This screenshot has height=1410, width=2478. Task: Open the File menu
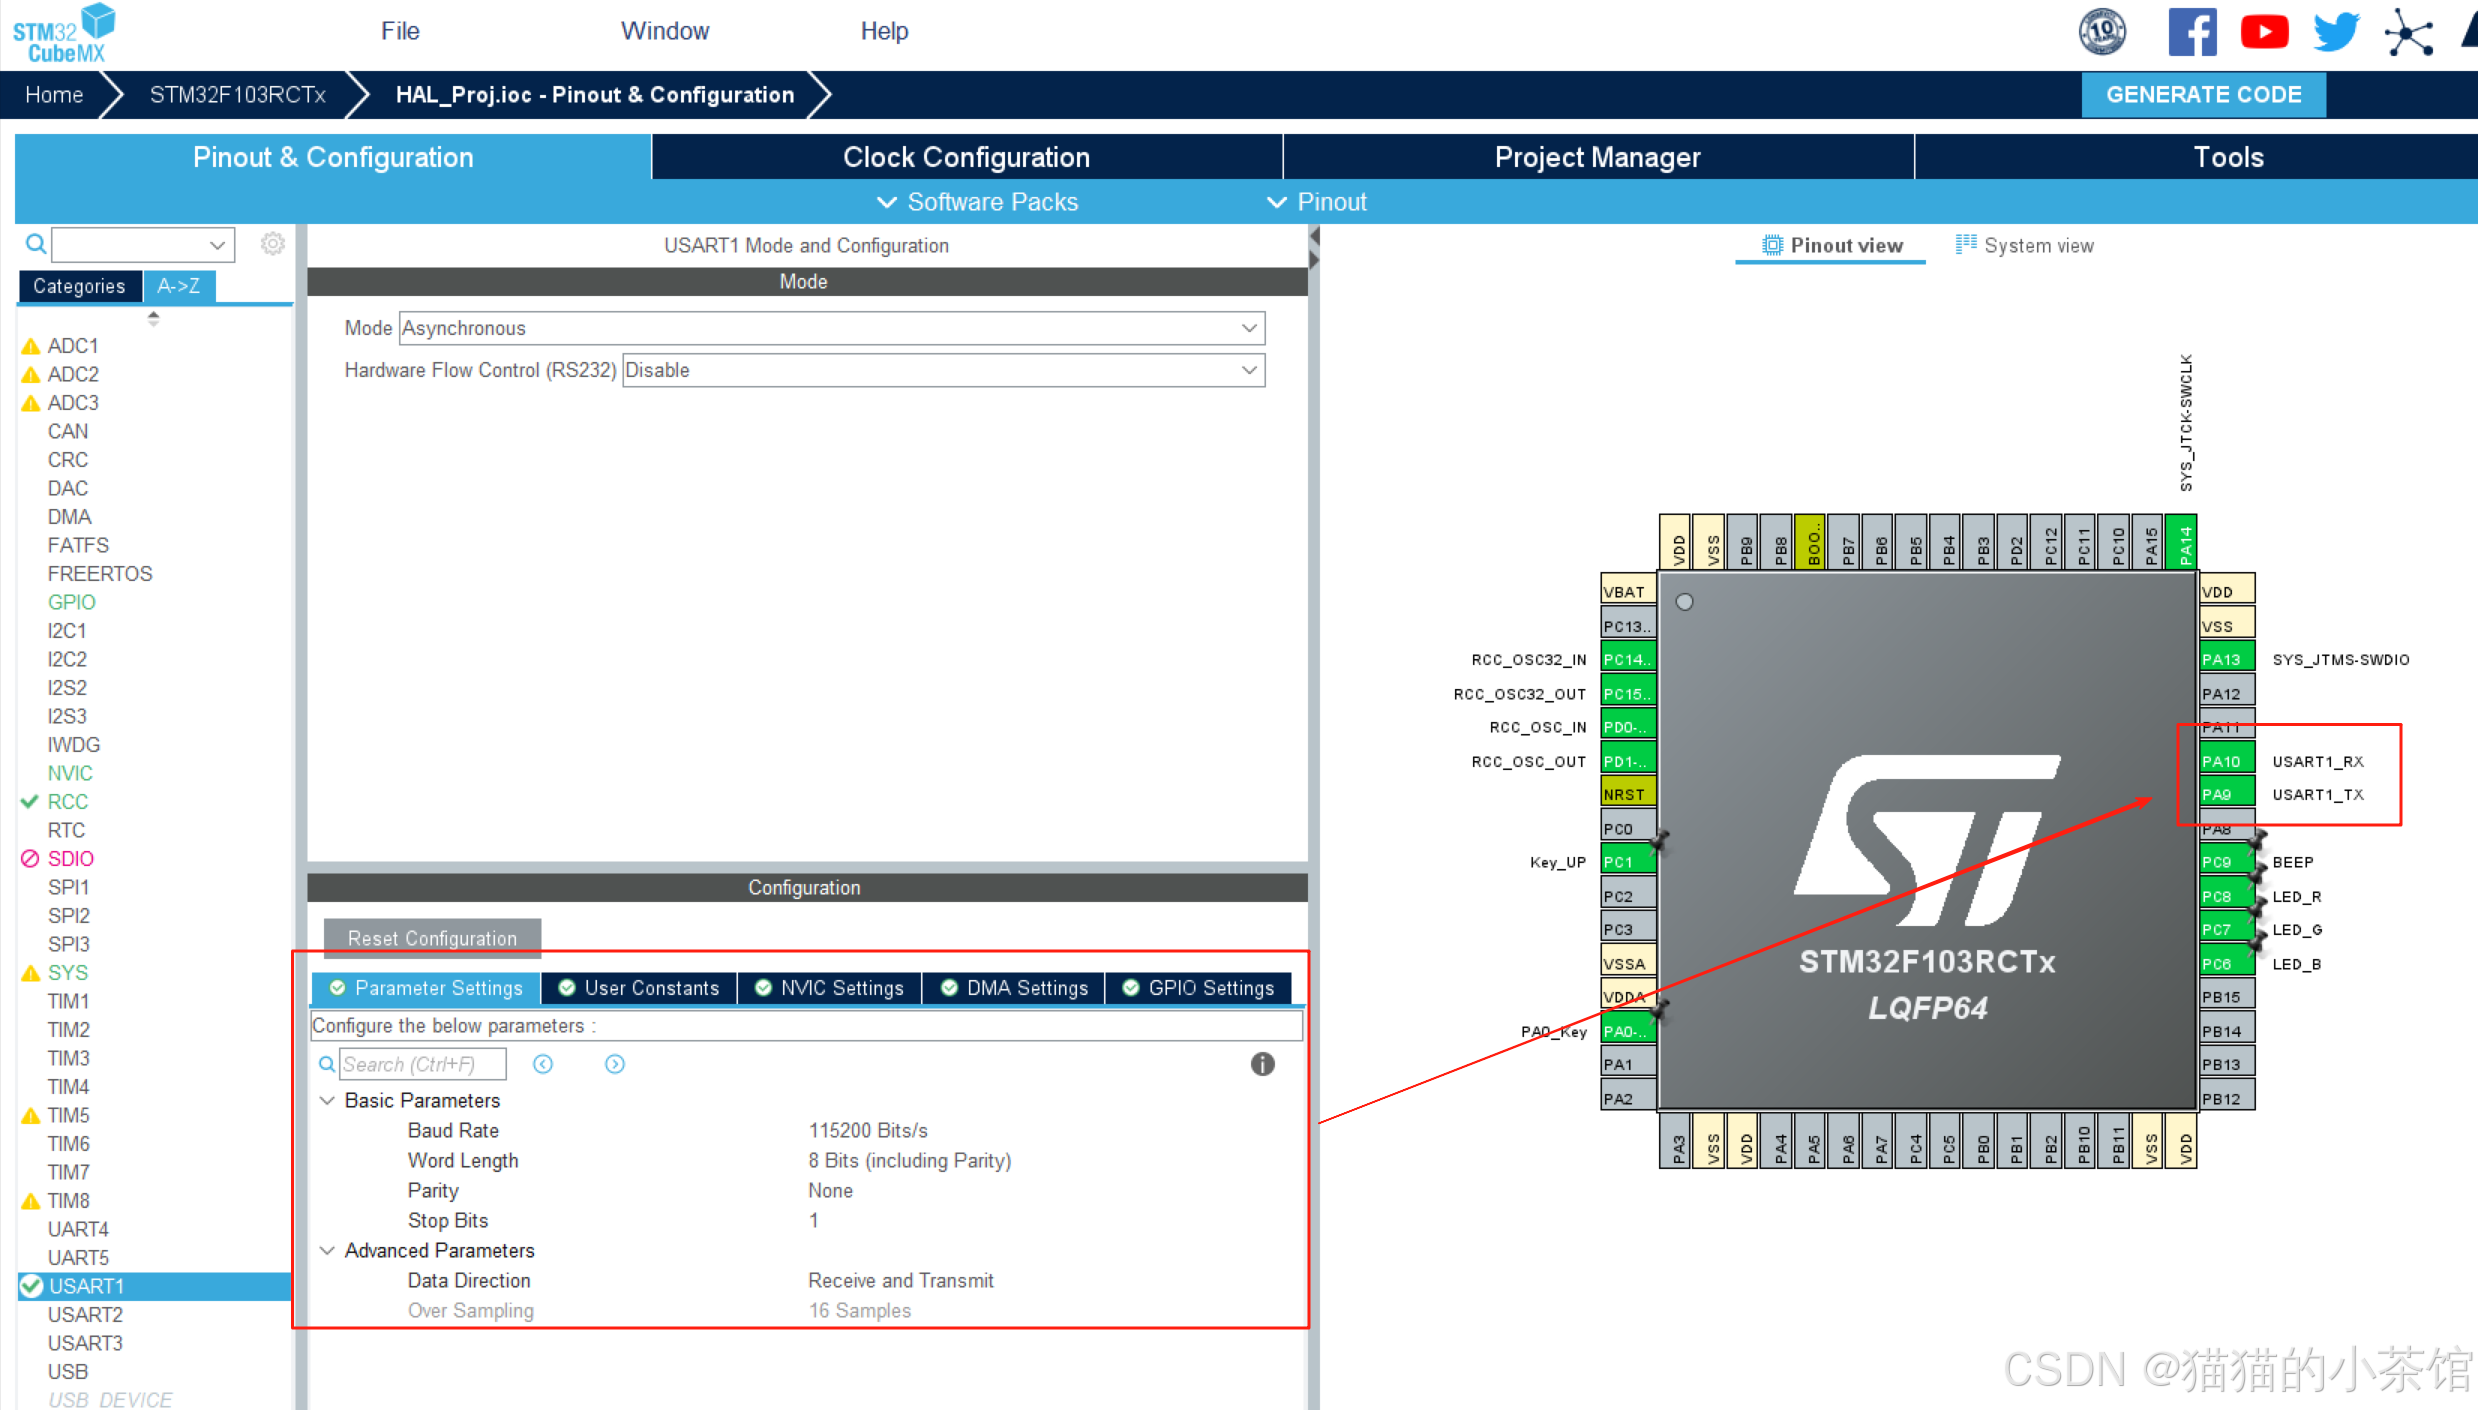click(400, 31)
